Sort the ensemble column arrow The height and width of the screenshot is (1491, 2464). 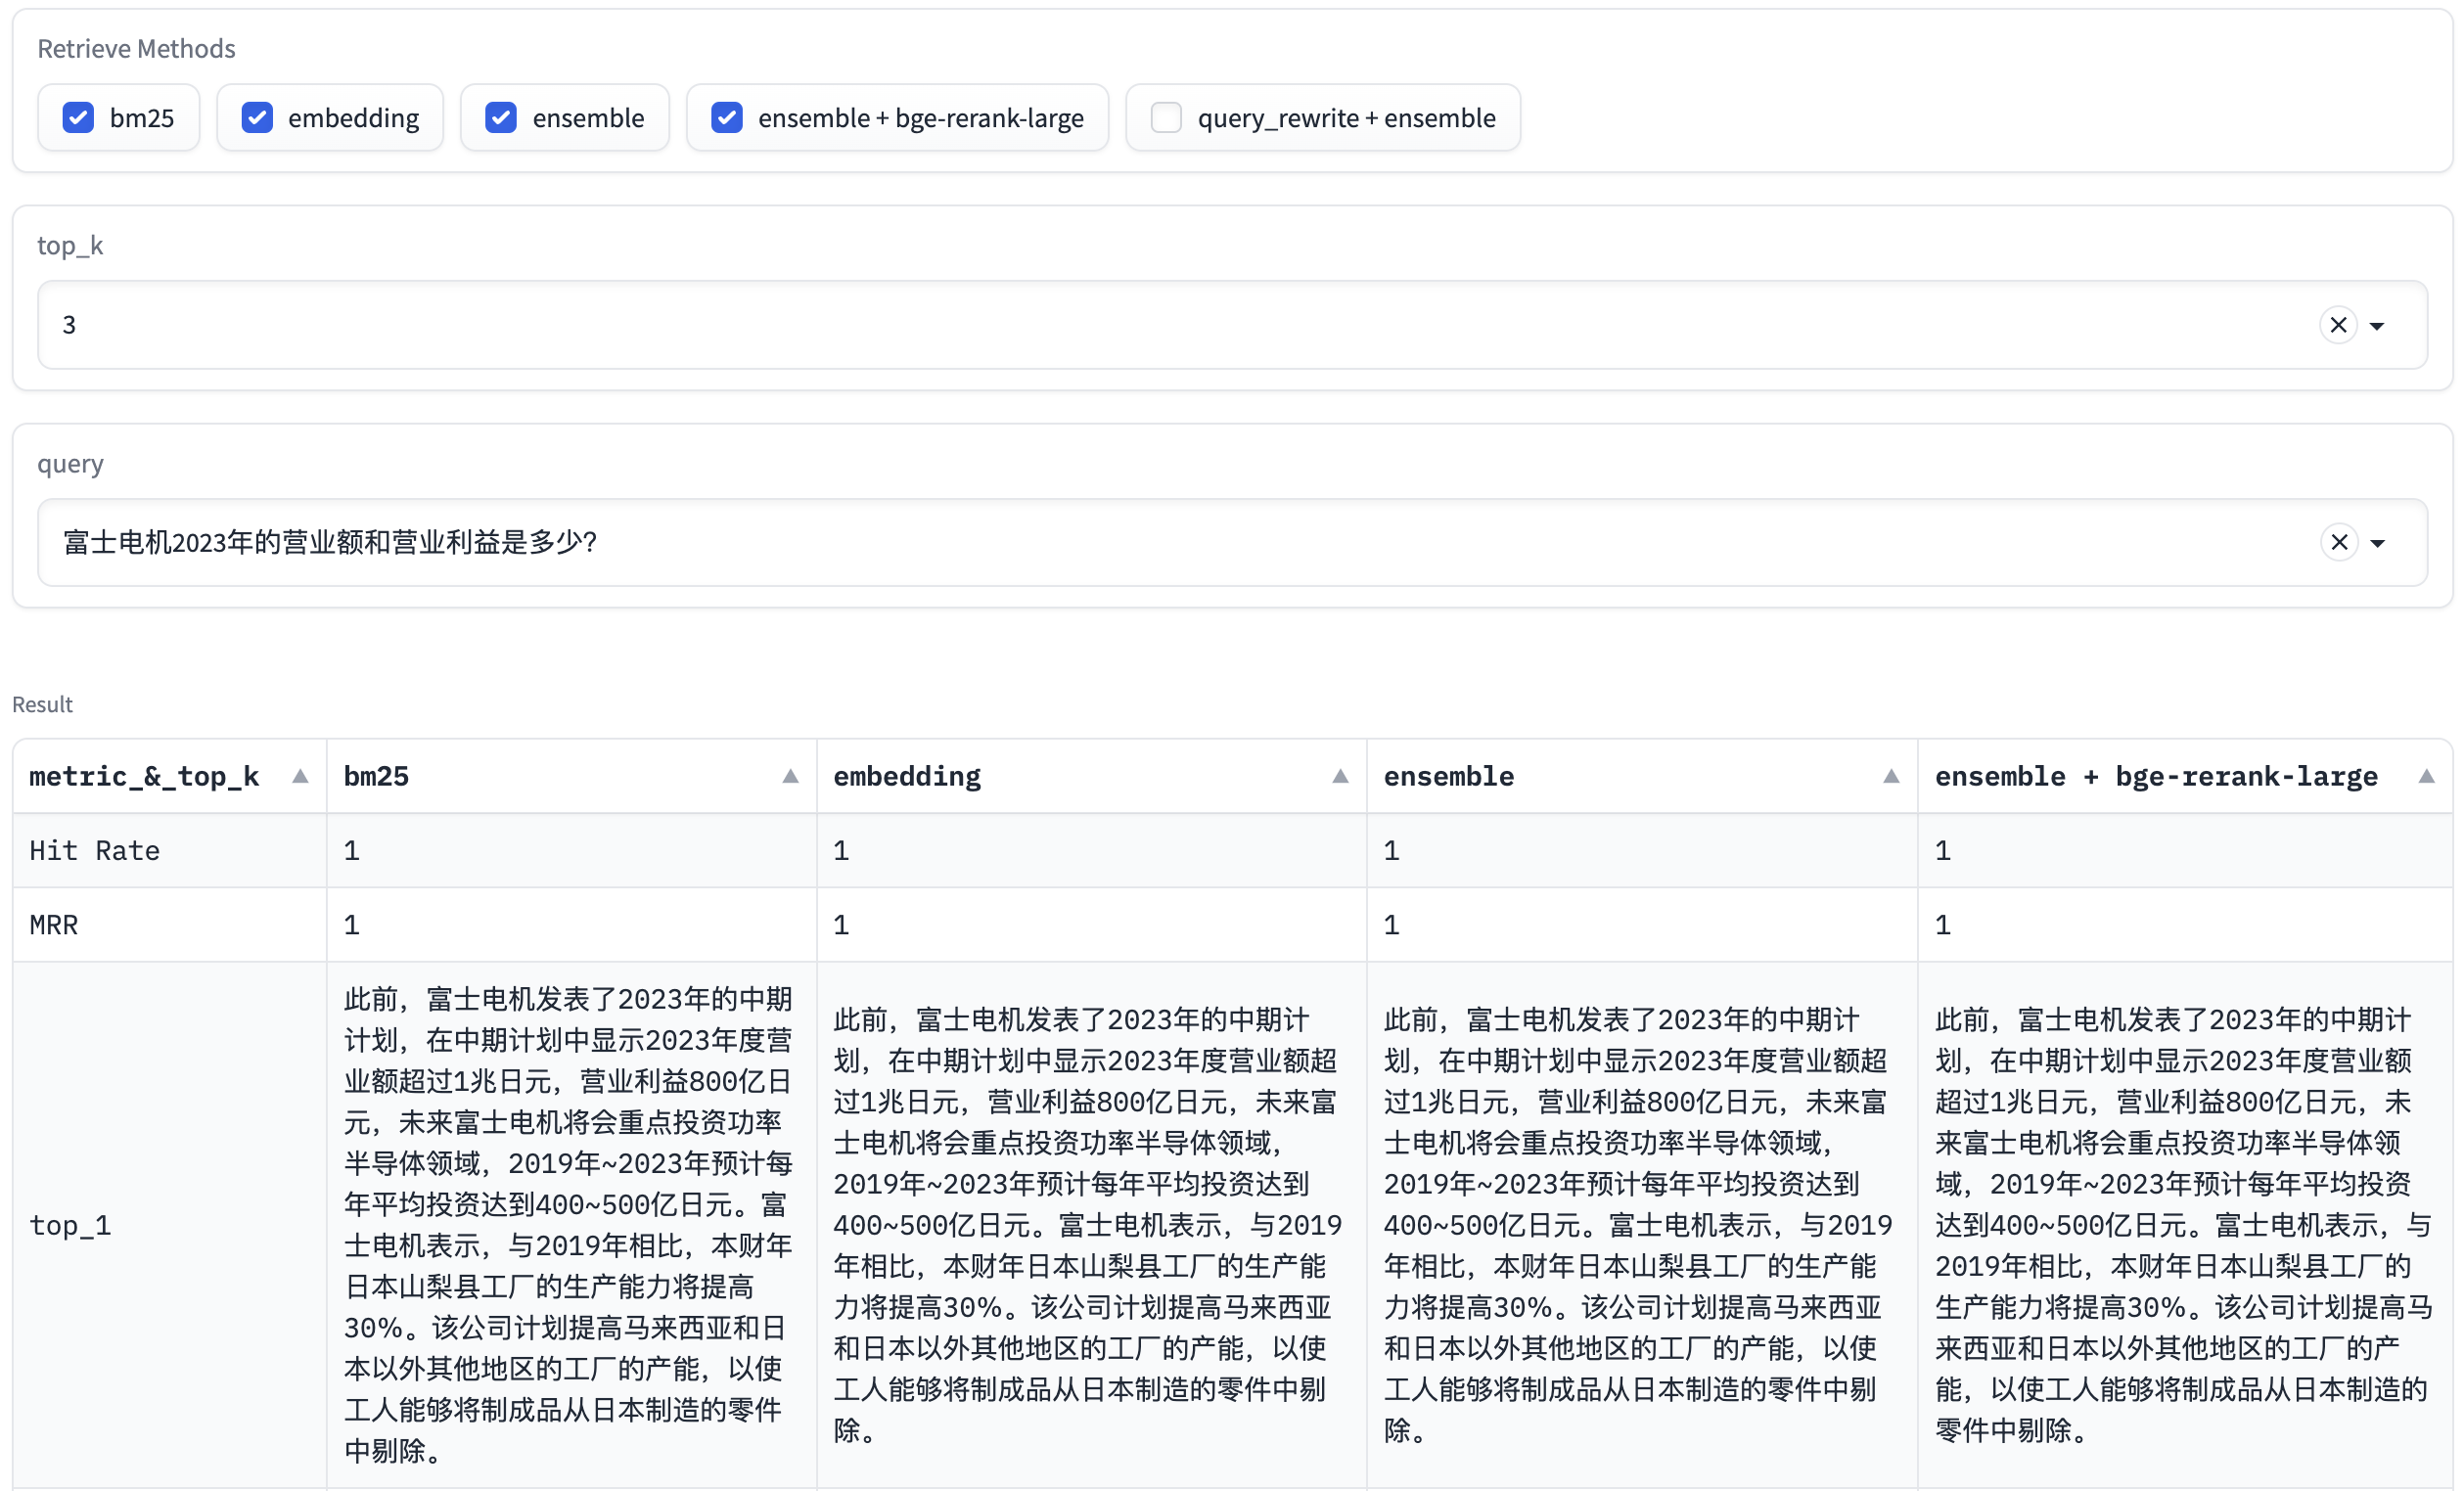(1891, 776)
